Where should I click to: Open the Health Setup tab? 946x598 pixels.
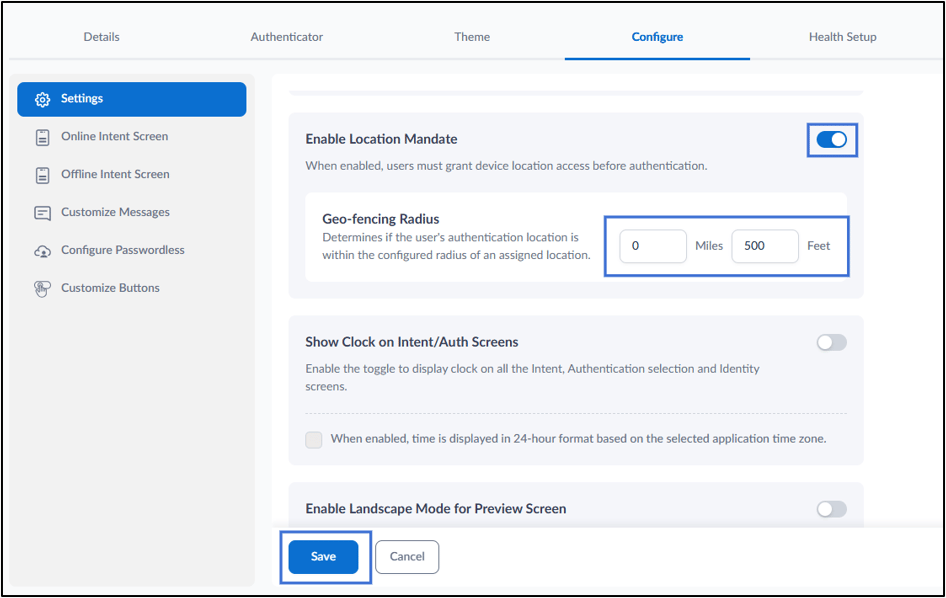click(842, 37)
